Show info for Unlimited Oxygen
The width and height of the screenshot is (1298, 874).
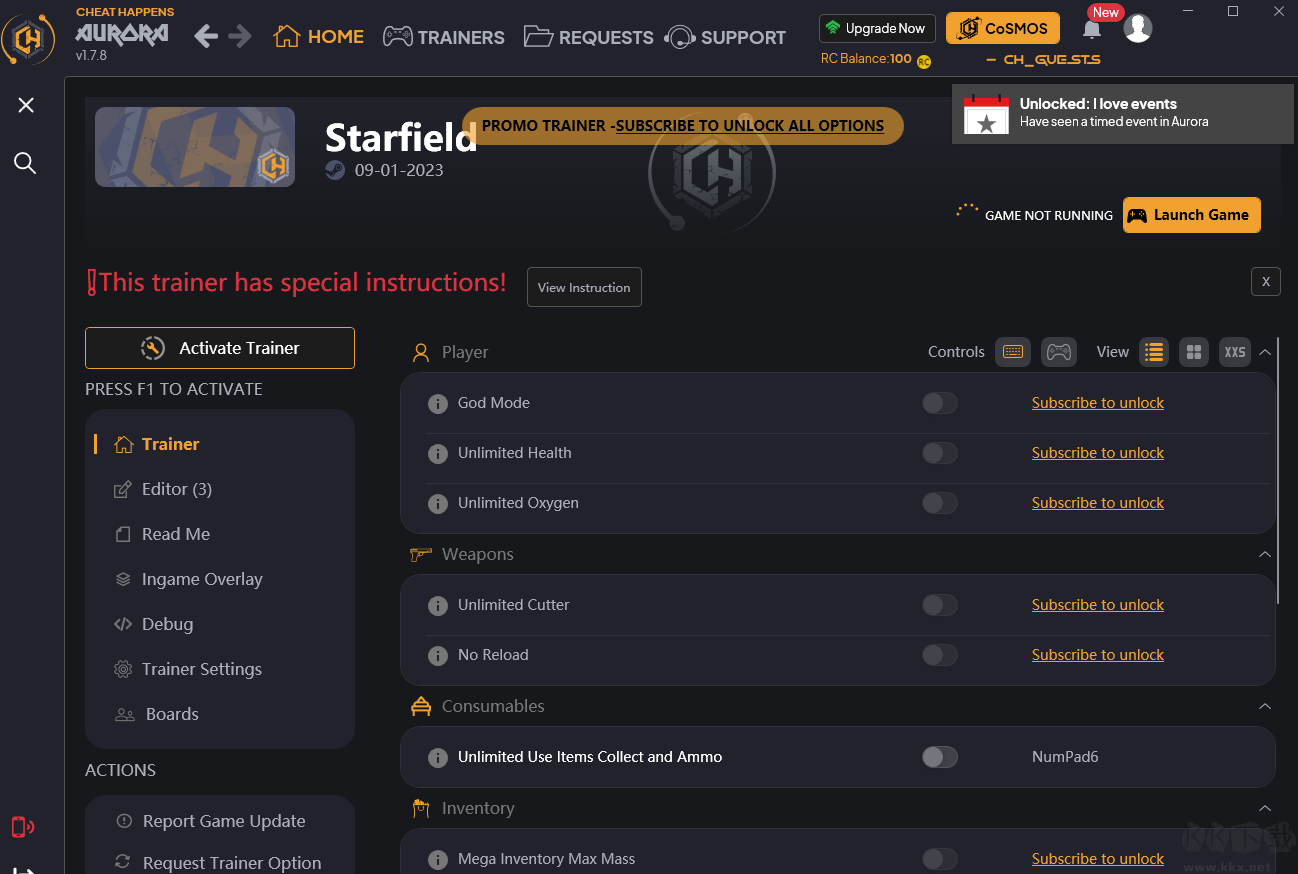tap(437, 504)
